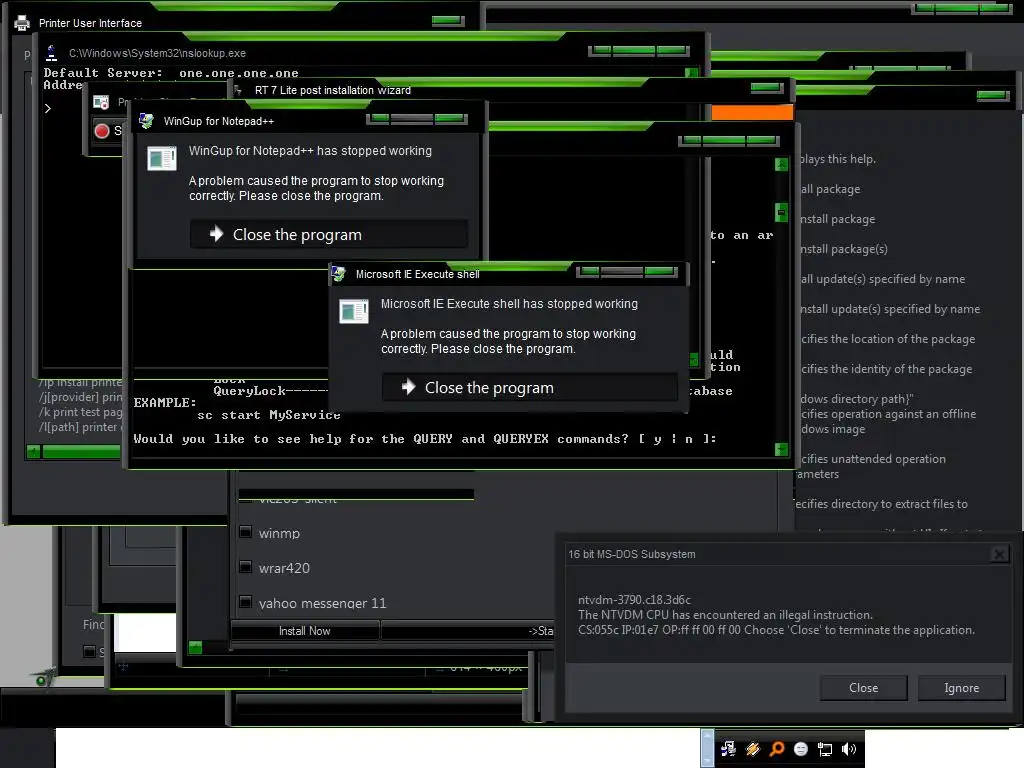Viewport: 1024px width, 768px height.
Task: Click 'cifies the identity of the package' help line
Action: coord(886,369)
